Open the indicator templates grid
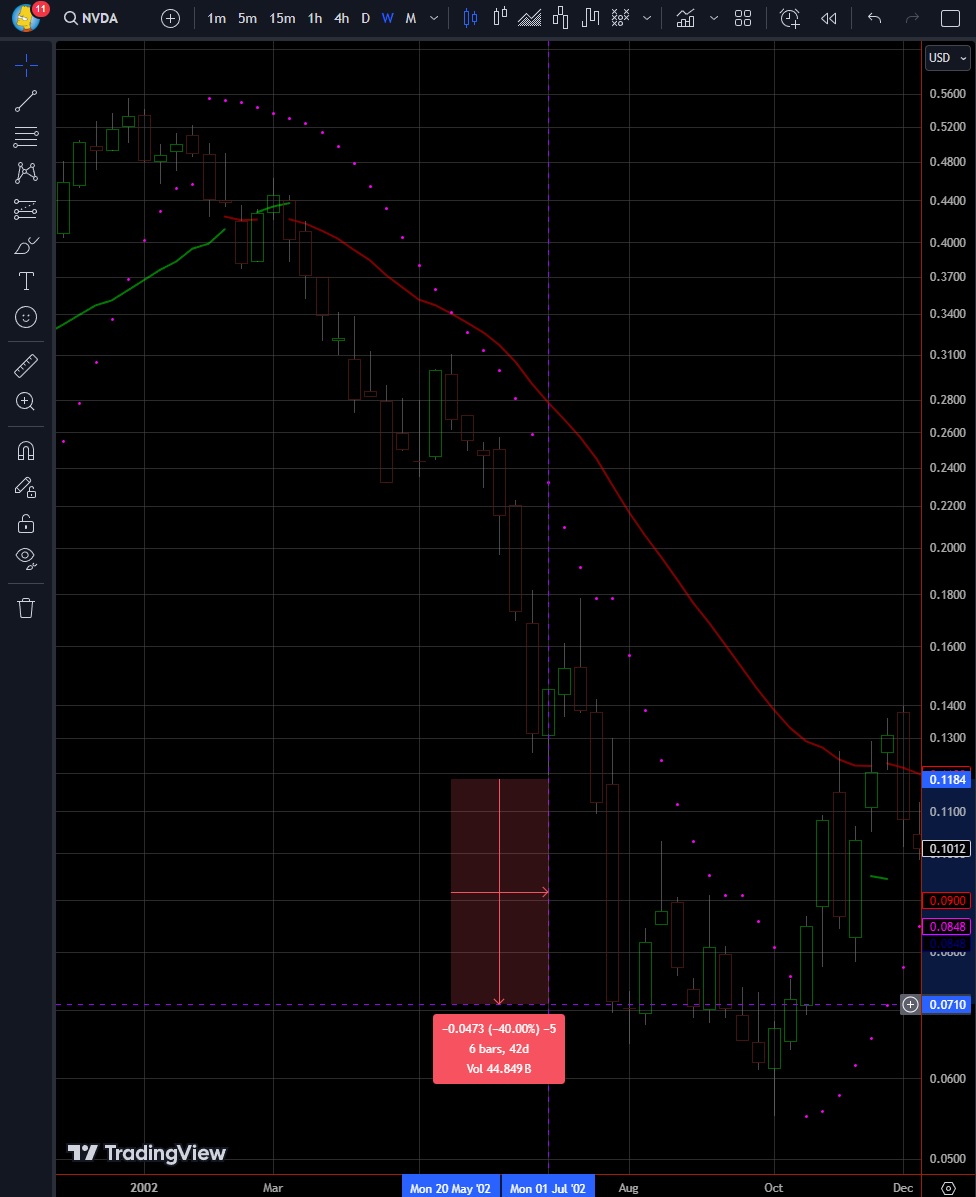Screen dimensions: 976x1197 click(x=743, y=18)
